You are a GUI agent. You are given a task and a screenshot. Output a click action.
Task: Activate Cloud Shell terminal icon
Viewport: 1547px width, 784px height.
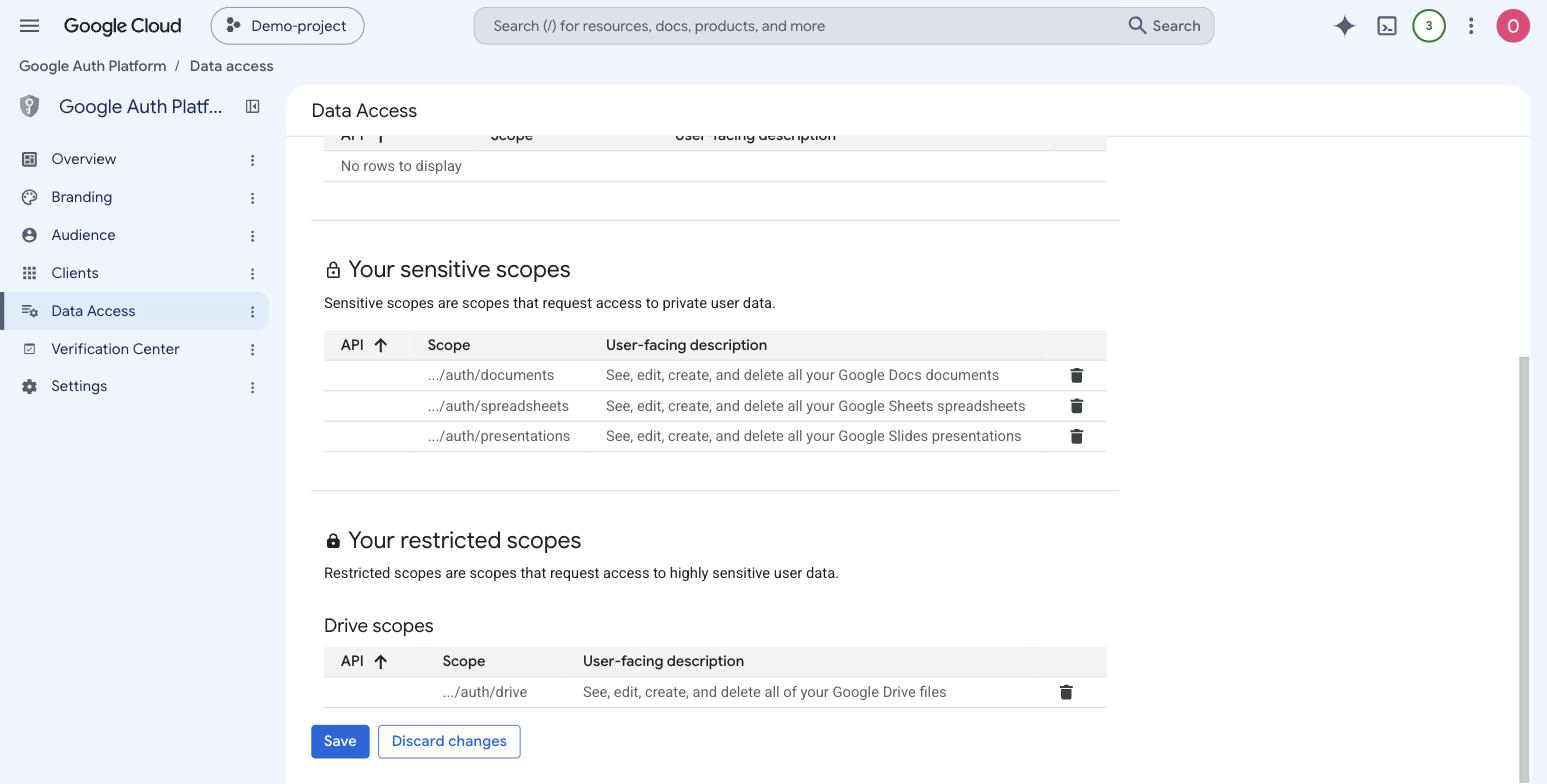(x=1387, y=26)
